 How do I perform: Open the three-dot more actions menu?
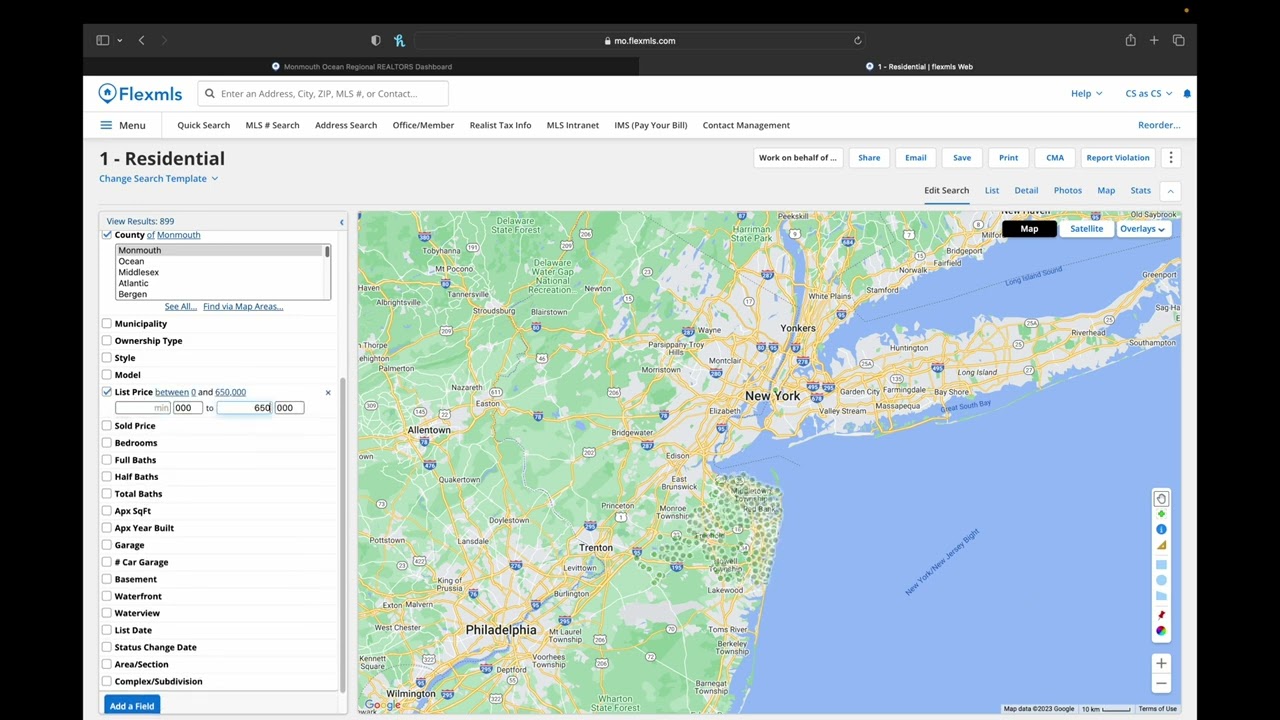click(1171, 158)
